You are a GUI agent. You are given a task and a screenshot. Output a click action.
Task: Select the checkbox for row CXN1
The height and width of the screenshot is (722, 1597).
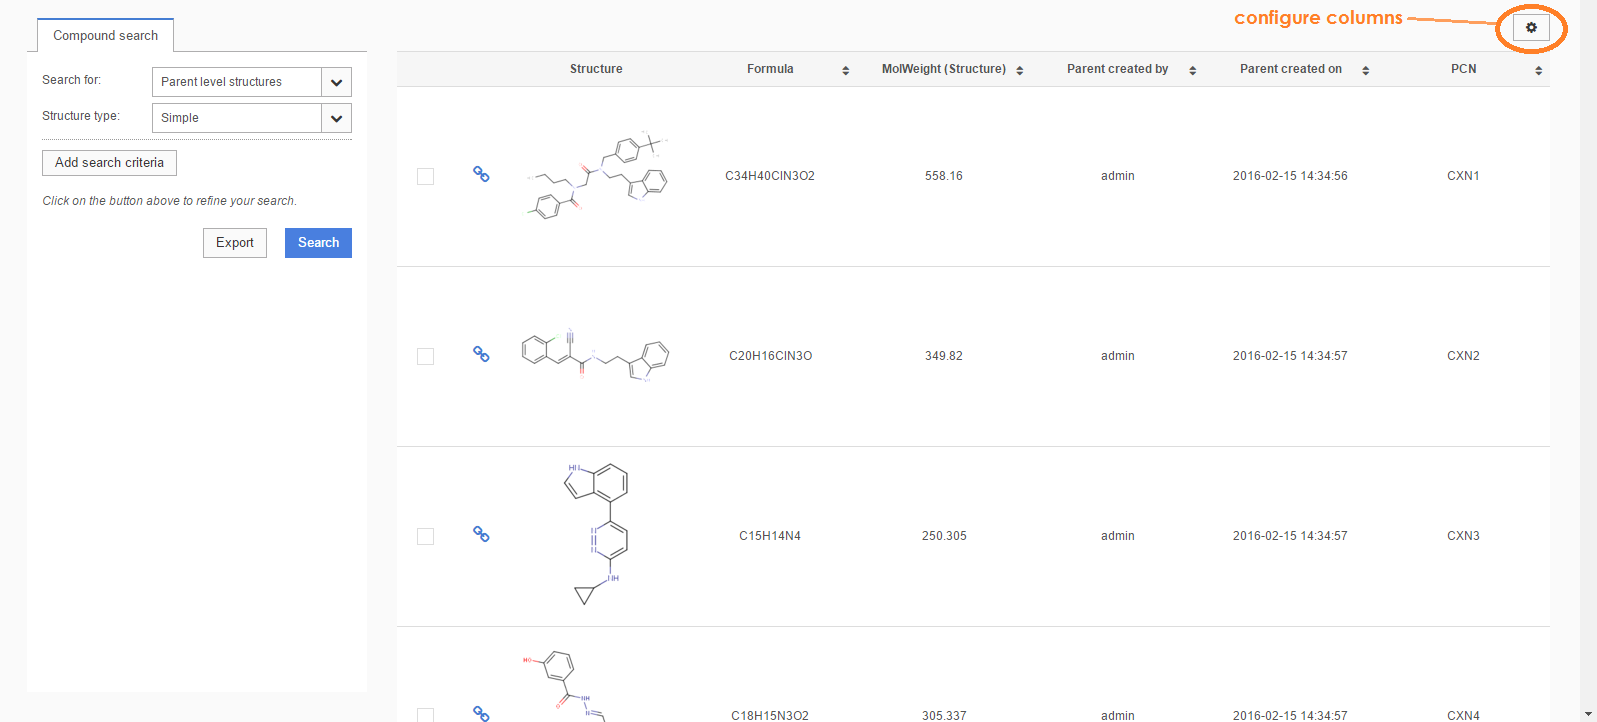(x=425, y=176)
